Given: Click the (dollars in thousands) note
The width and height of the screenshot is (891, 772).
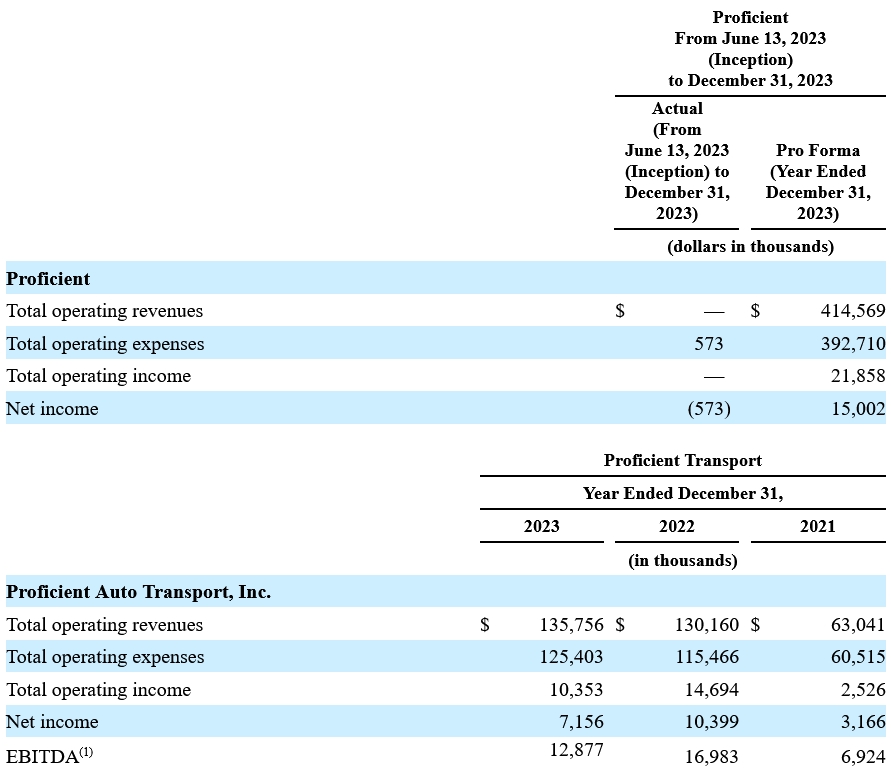Looking at the screenshot, I should tap(750, 247).
